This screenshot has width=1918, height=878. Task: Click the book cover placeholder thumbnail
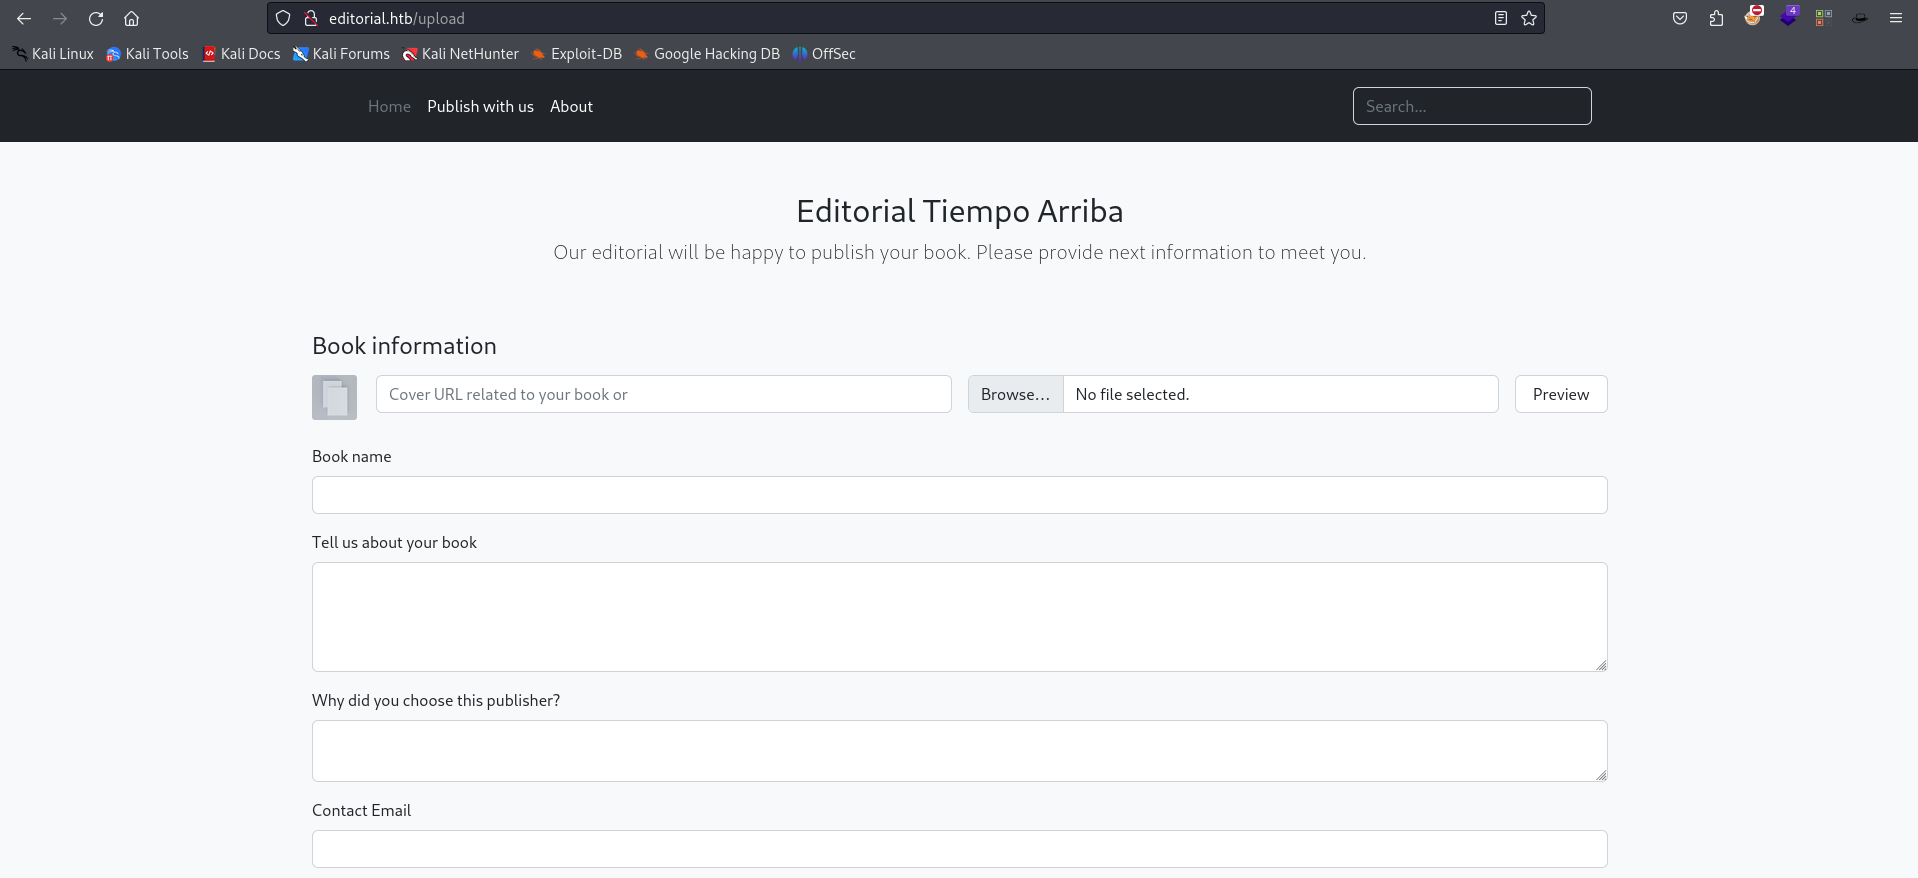pos(334,397)
